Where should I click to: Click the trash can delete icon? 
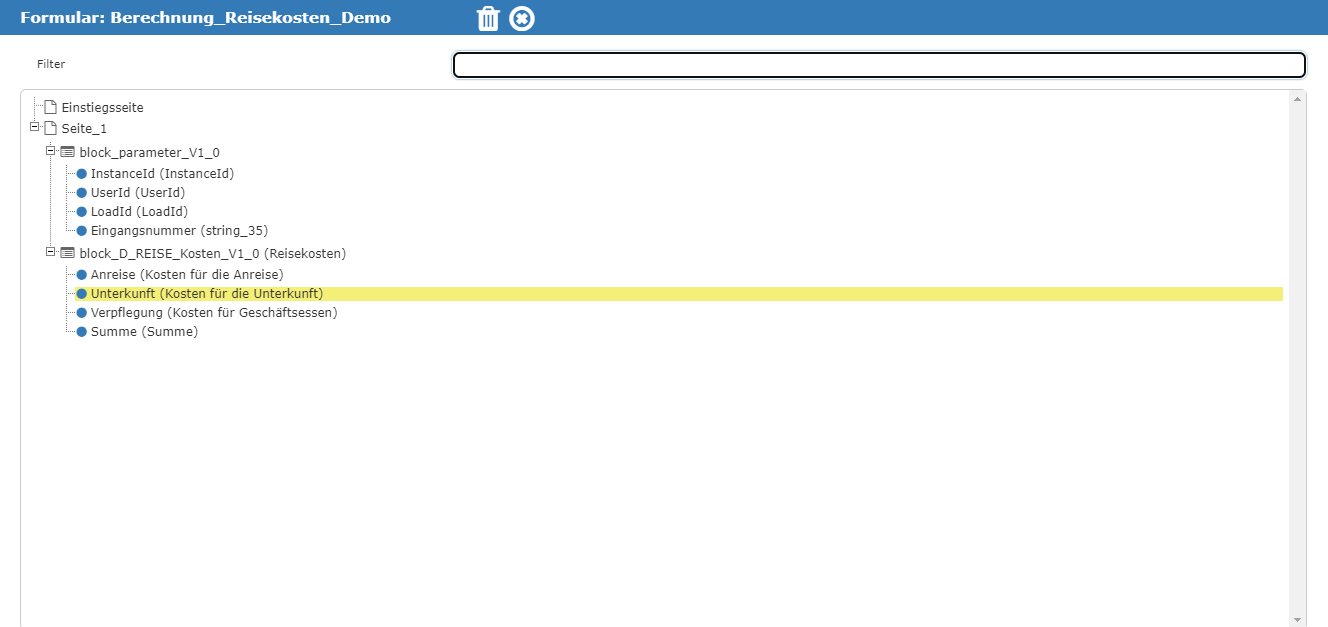point(488,18)
